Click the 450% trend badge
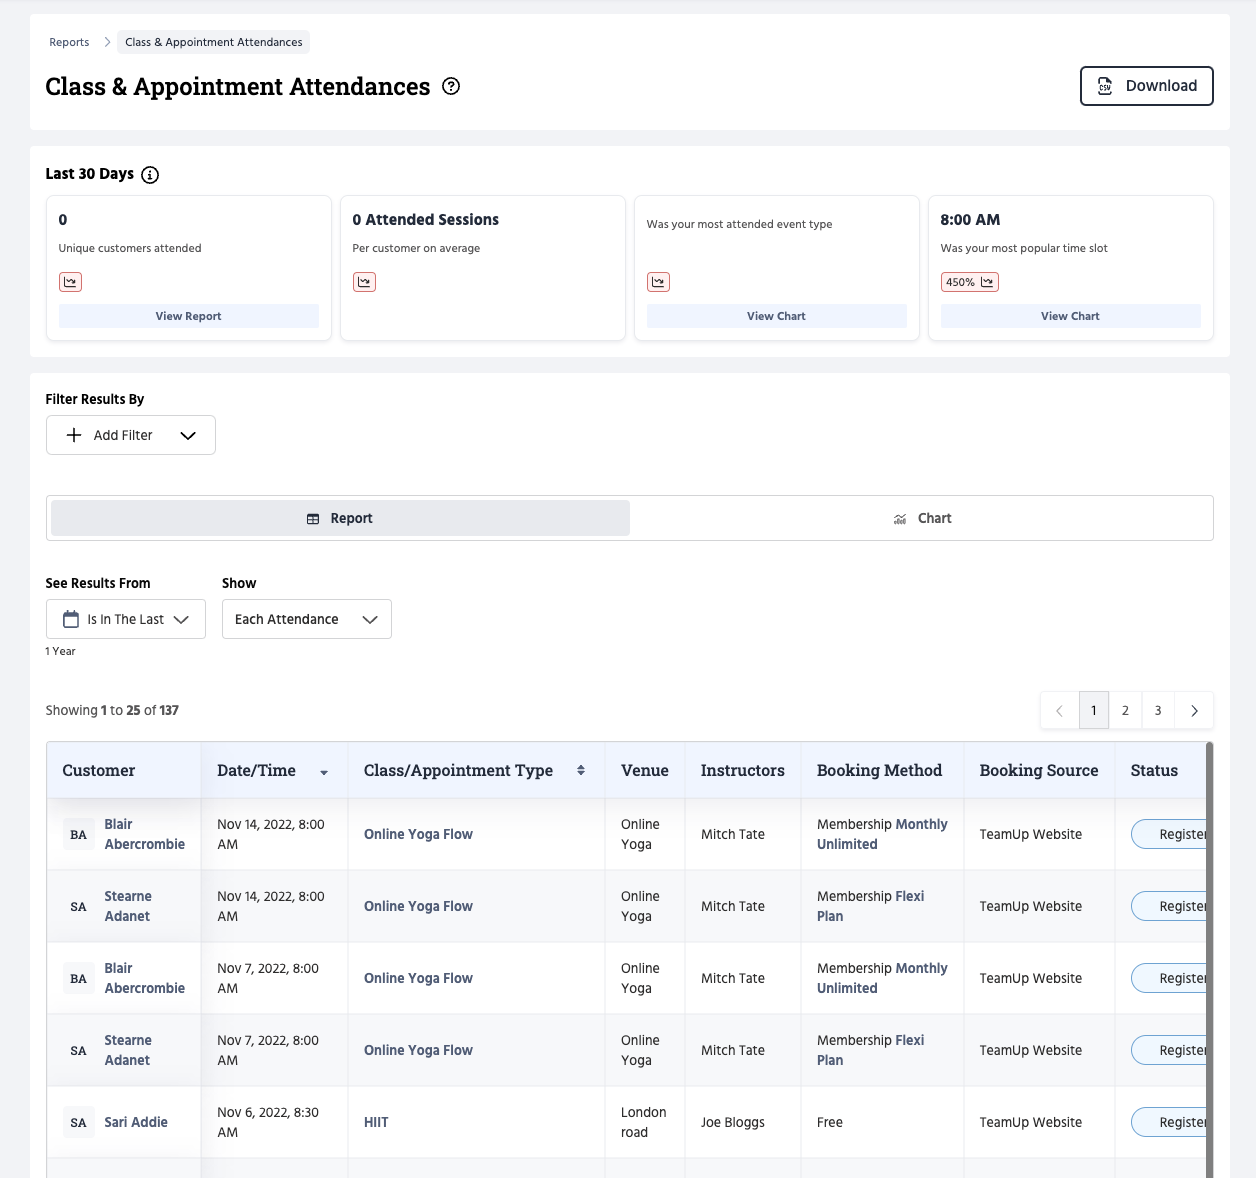This screenshot has height=1178, width=1256. tap(969, 282)
